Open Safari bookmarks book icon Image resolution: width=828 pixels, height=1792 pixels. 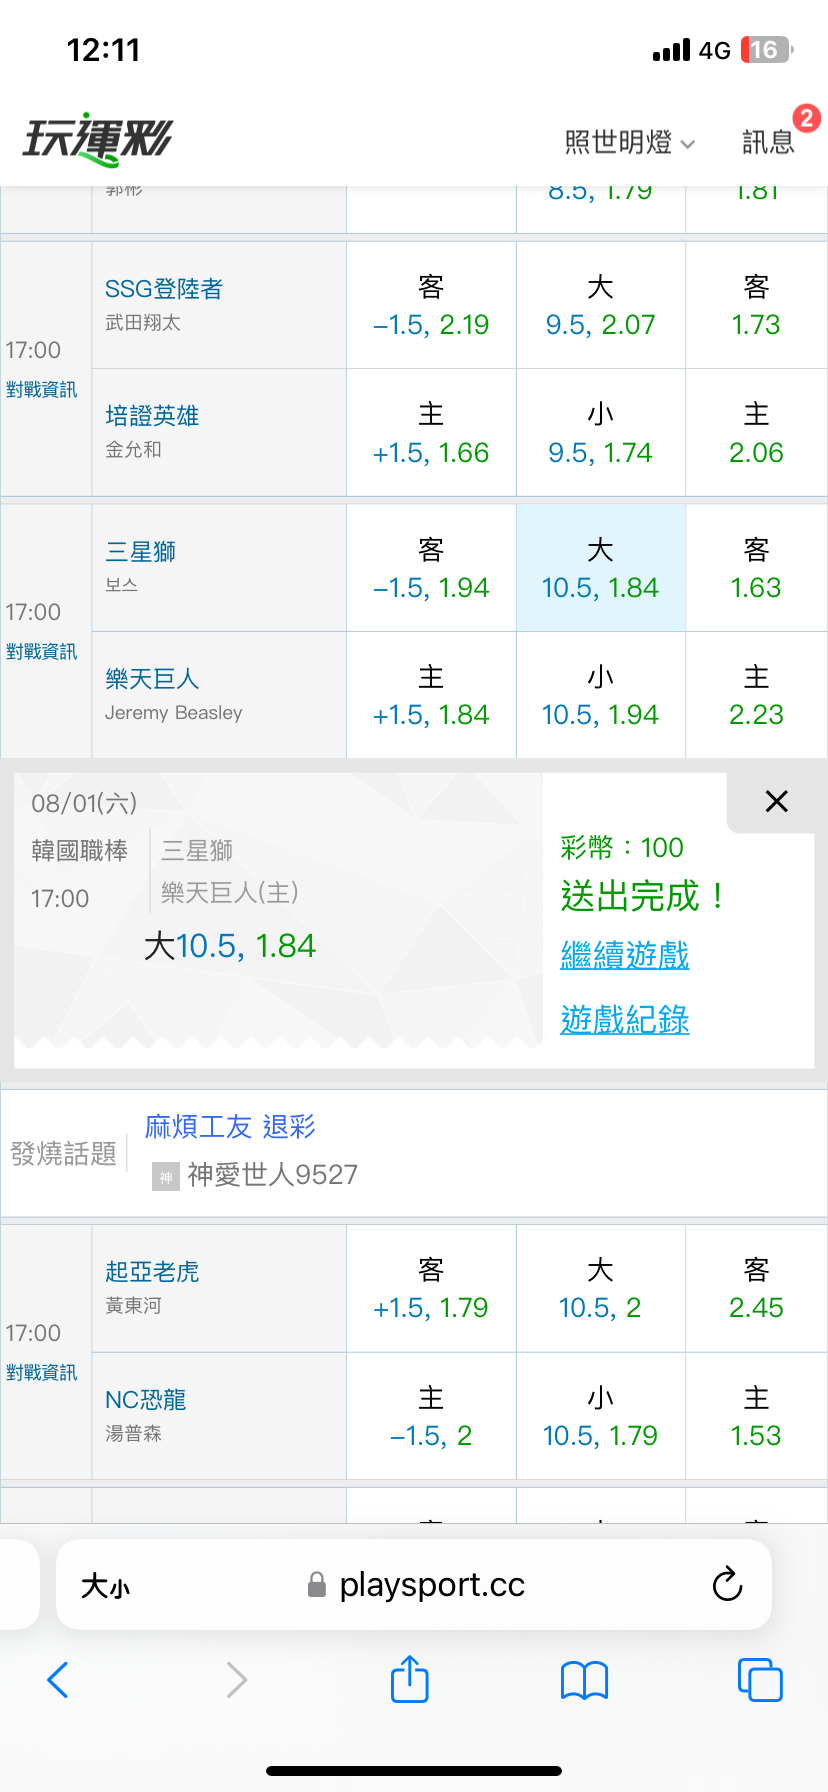tap(585, 1680)
